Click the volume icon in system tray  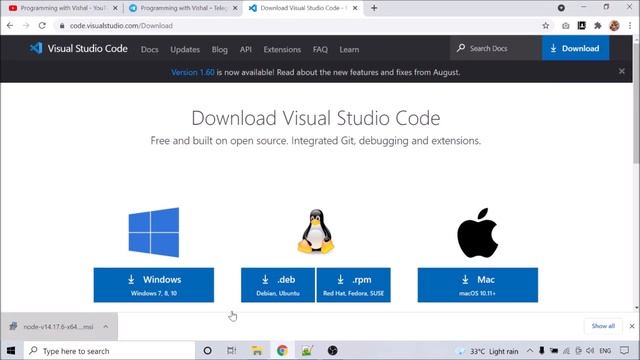pyautogui.click(x=590, y=351)
